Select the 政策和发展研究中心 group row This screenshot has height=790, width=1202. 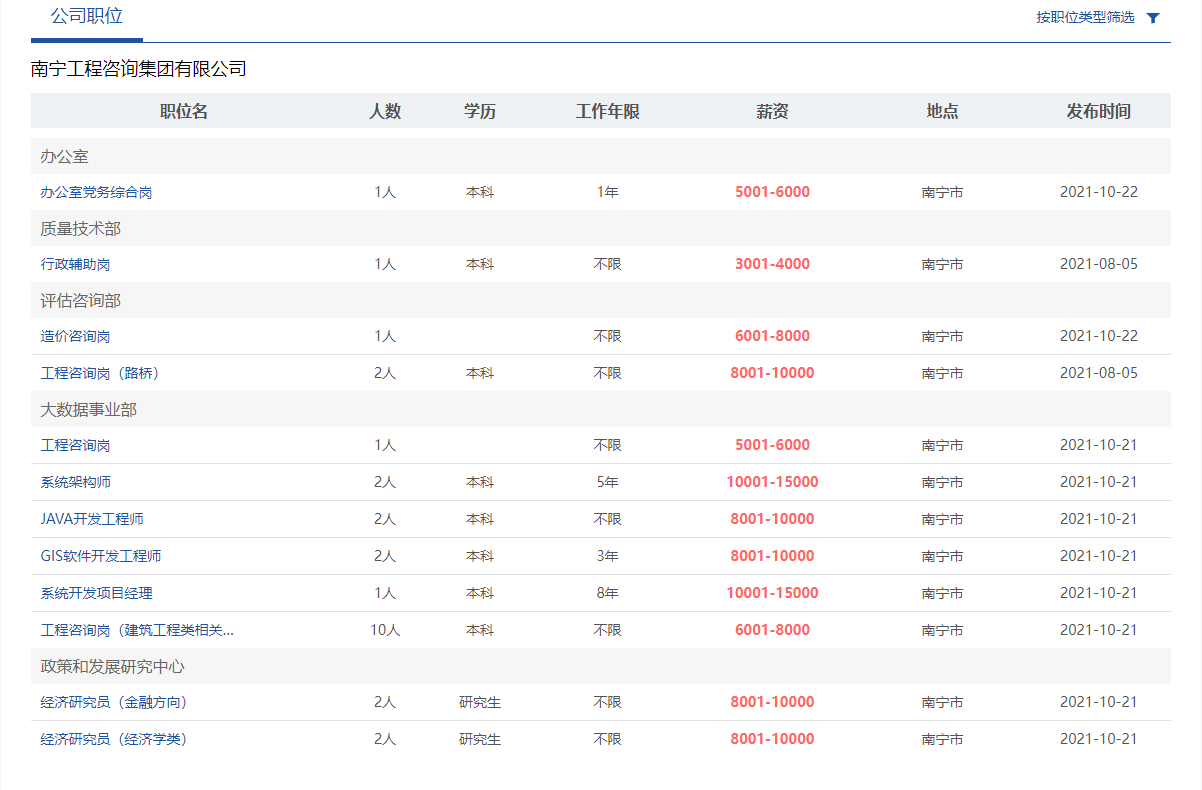[601, 666]
